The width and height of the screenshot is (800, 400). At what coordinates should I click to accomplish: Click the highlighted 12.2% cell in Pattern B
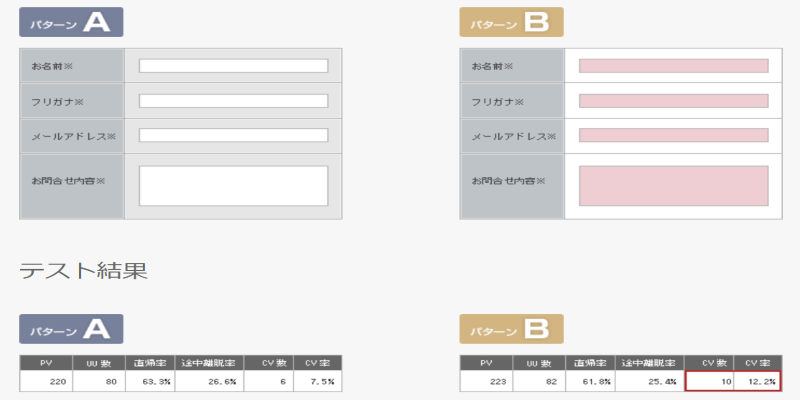[757, 381]
